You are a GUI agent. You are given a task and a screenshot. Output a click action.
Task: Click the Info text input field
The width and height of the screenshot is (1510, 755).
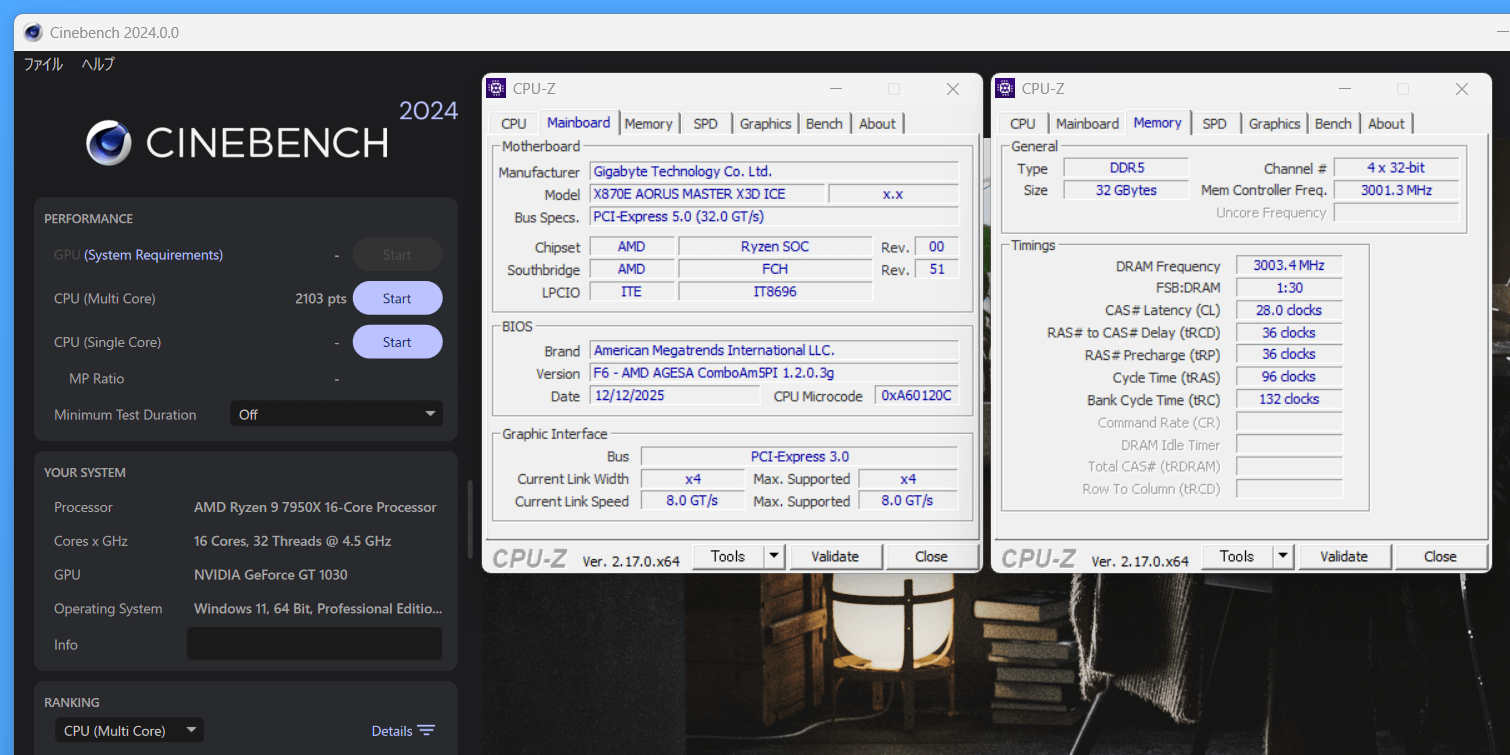[x=314, y=644]
